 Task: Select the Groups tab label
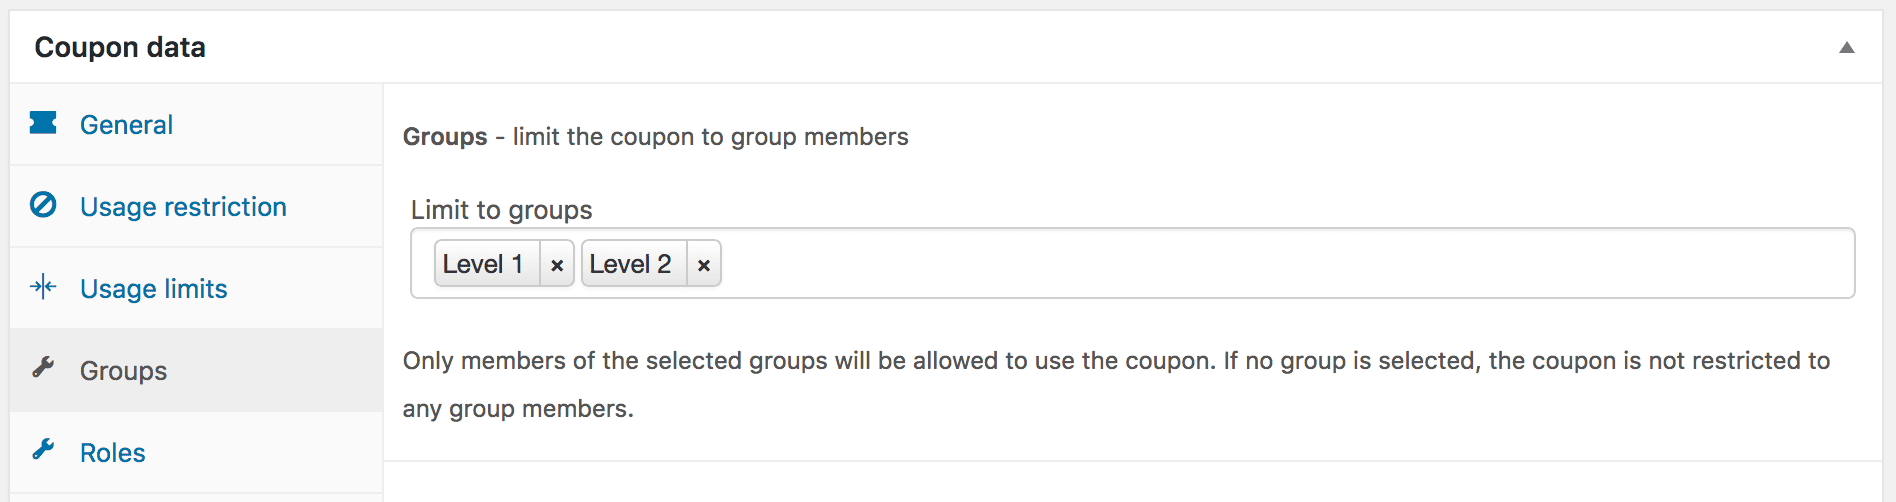123,371
